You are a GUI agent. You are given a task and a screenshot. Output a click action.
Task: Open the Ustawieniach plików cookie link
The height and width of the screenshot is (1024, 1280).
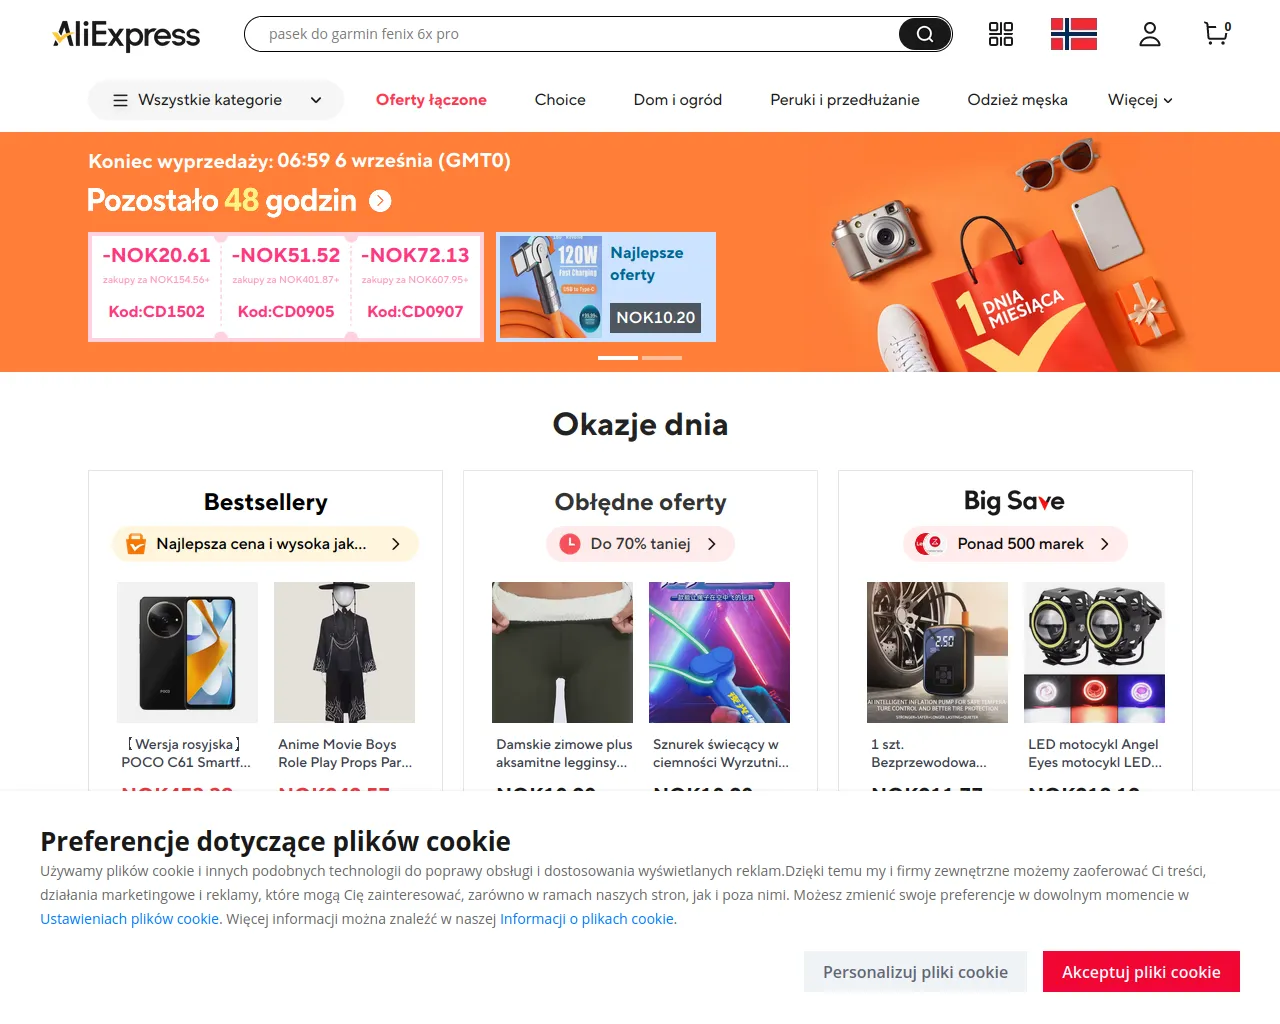tap(130, 919)
